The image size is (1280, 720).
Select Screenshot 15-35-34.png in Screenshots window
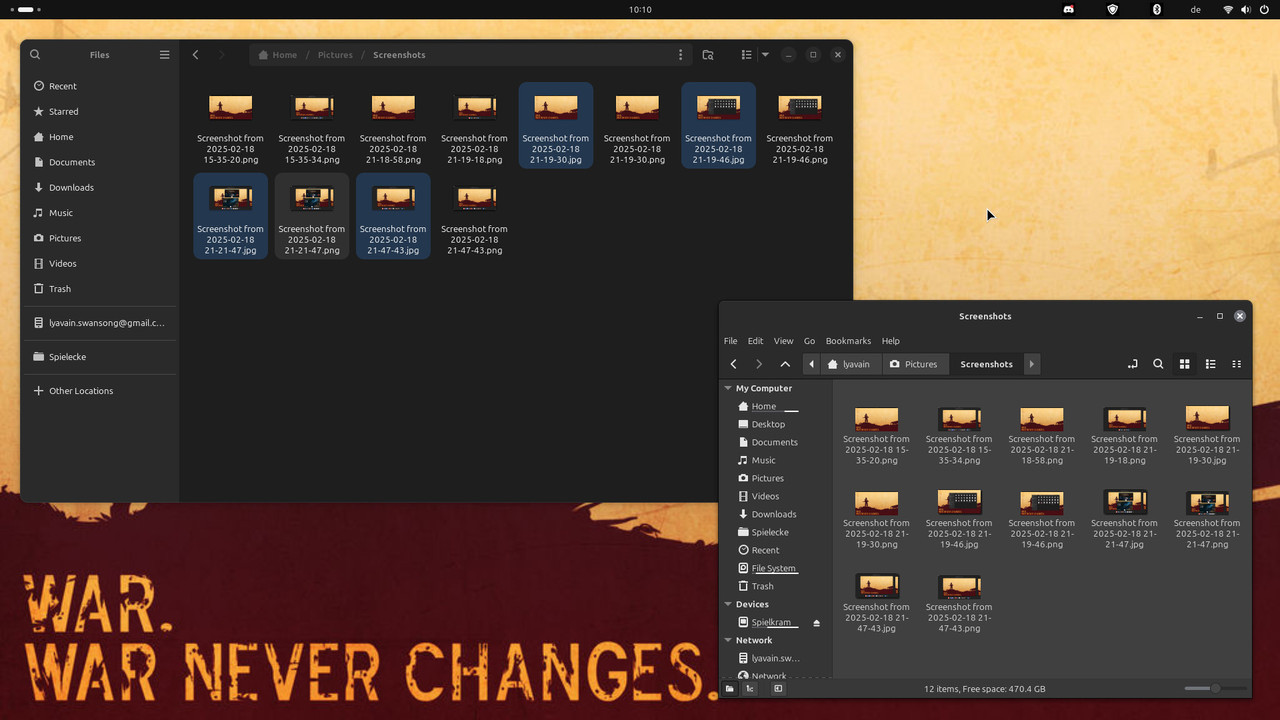959,435
